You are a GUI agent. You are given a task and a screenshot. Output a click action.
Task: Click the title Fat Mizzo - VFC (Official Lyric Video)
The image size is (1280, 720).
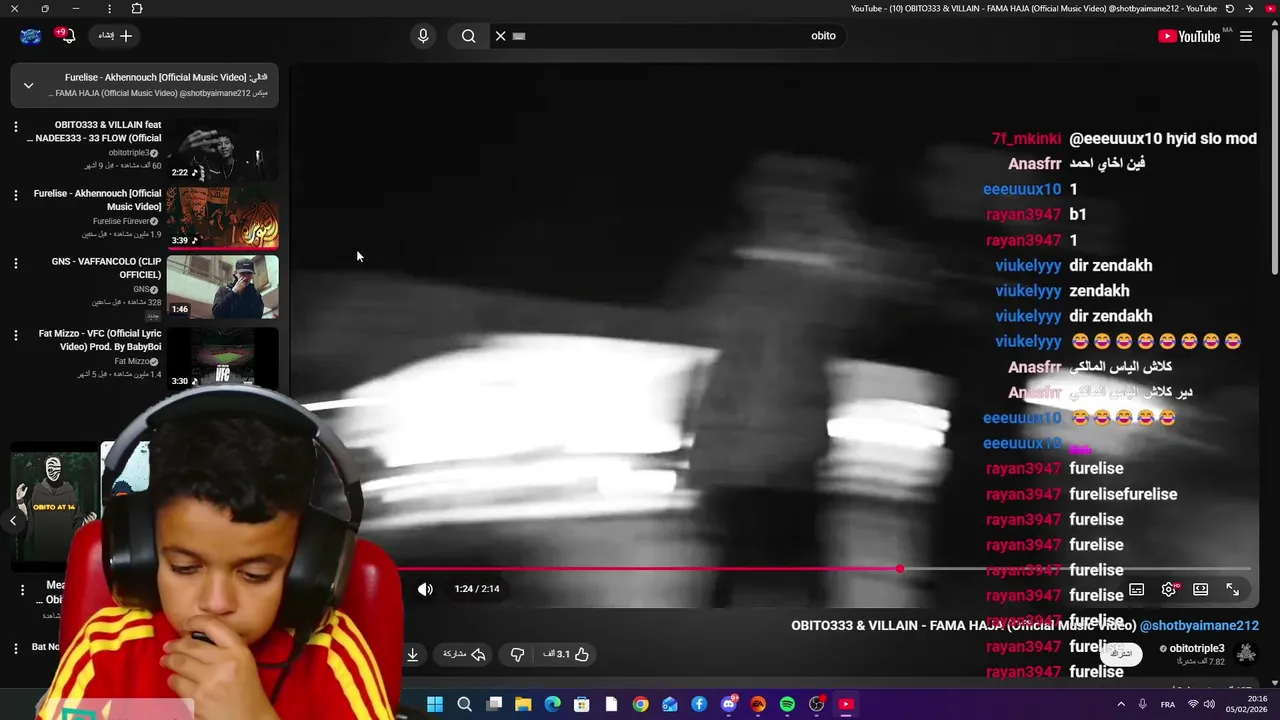100,340
